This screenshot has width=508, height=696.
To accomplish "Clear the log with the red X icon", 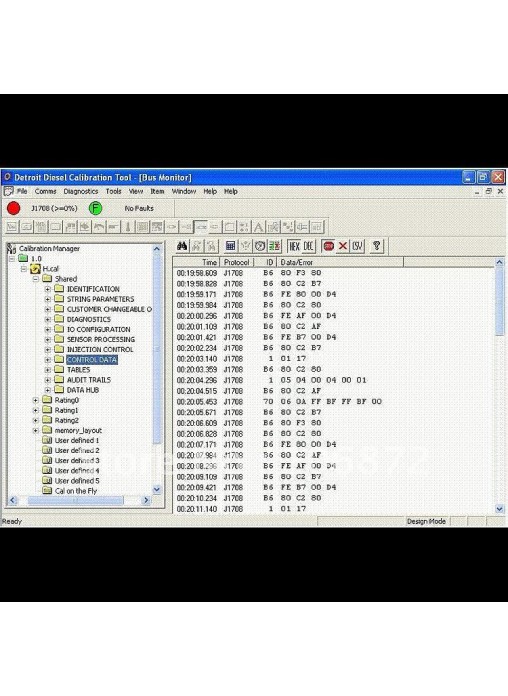I will tap(343, 246).
